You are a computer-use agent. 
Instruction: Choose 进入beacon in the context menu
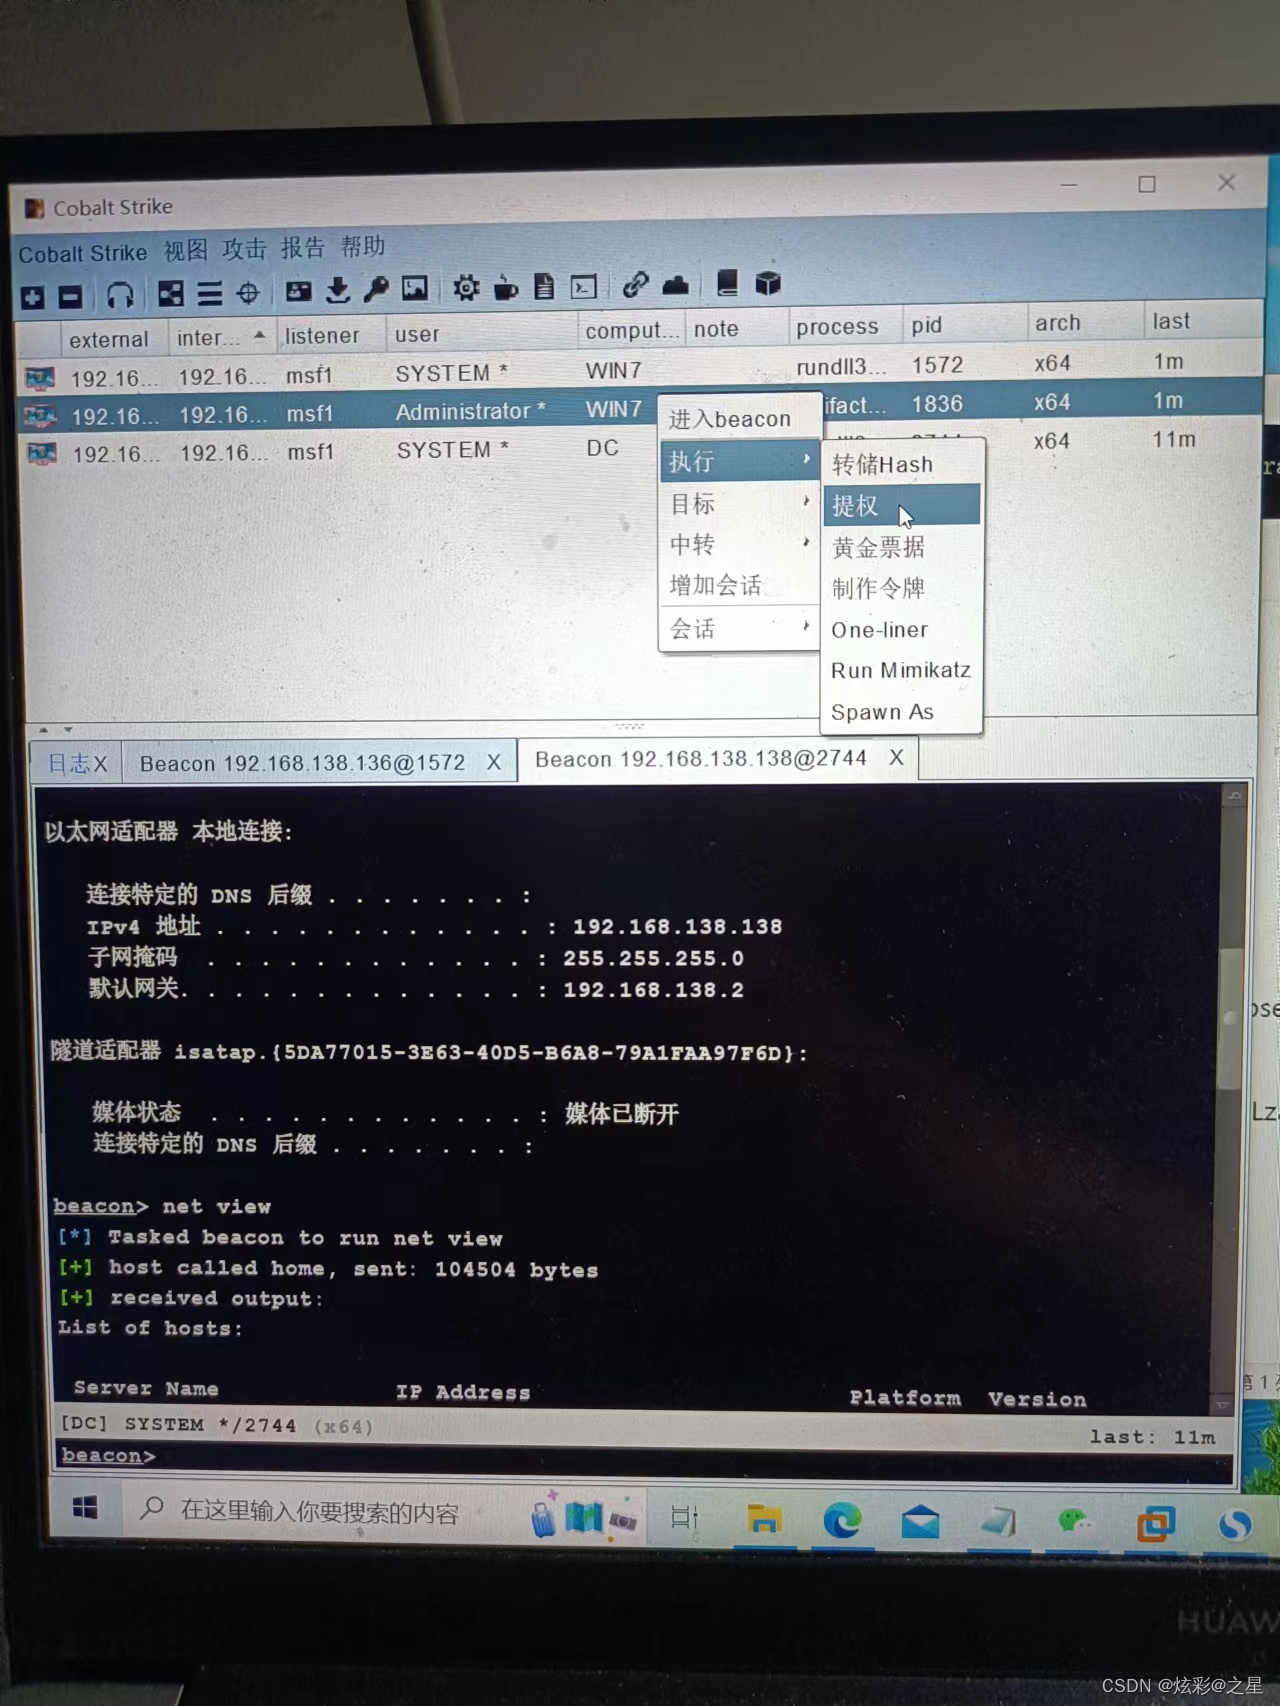pyautogui.click(x=740, y=418)
